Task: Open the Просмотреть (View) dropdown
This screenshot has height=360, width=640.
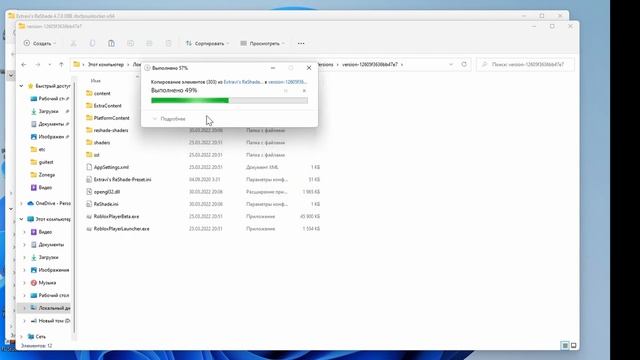Action: point(262,43)
